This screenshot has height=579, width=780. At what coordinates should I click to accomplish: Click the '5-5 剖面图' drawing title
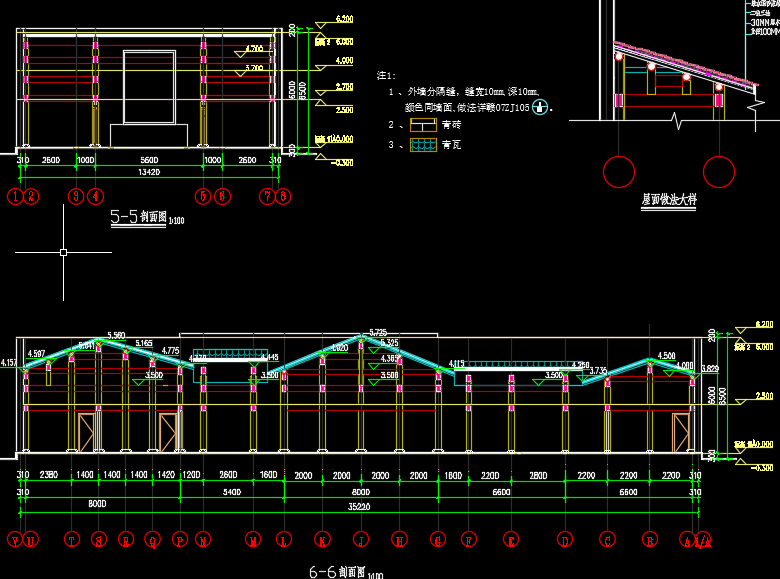coord(138,216)
